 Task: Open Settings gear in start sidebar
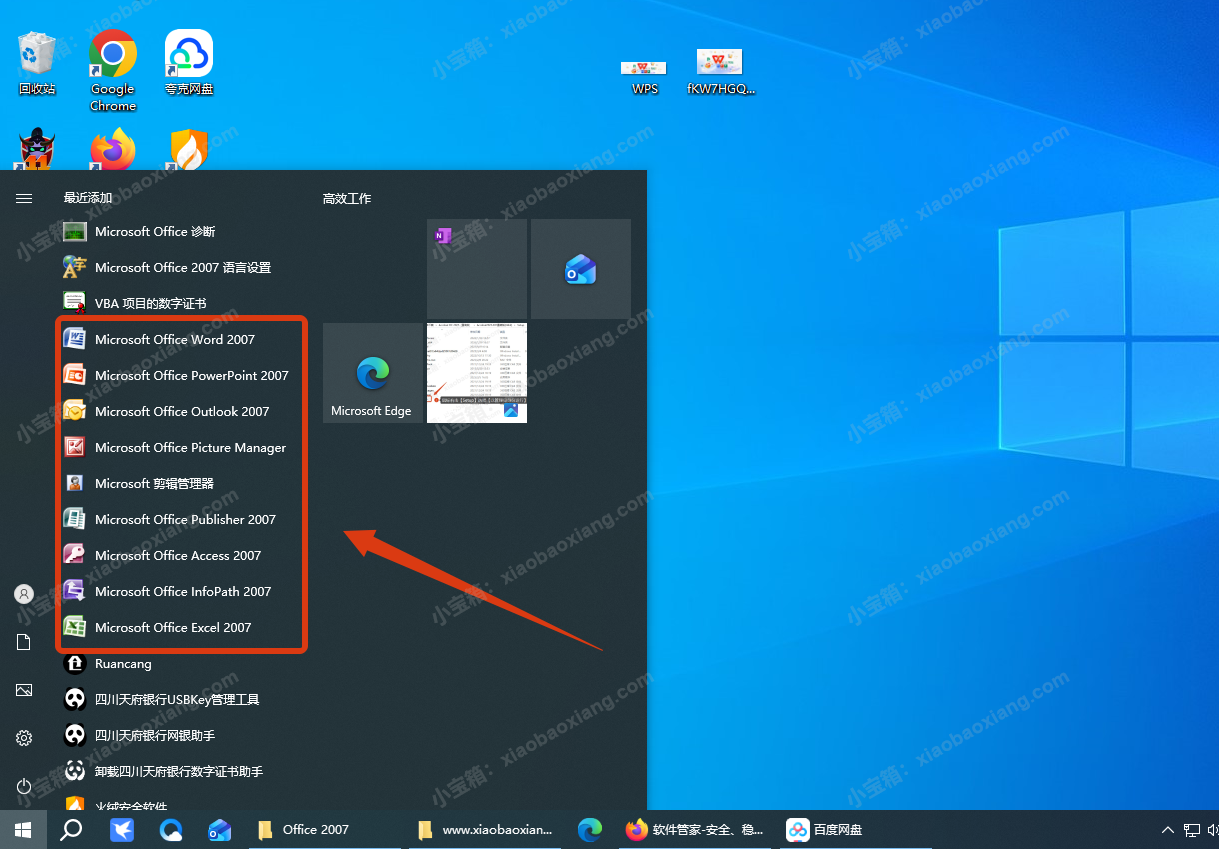tap(24, 738)
